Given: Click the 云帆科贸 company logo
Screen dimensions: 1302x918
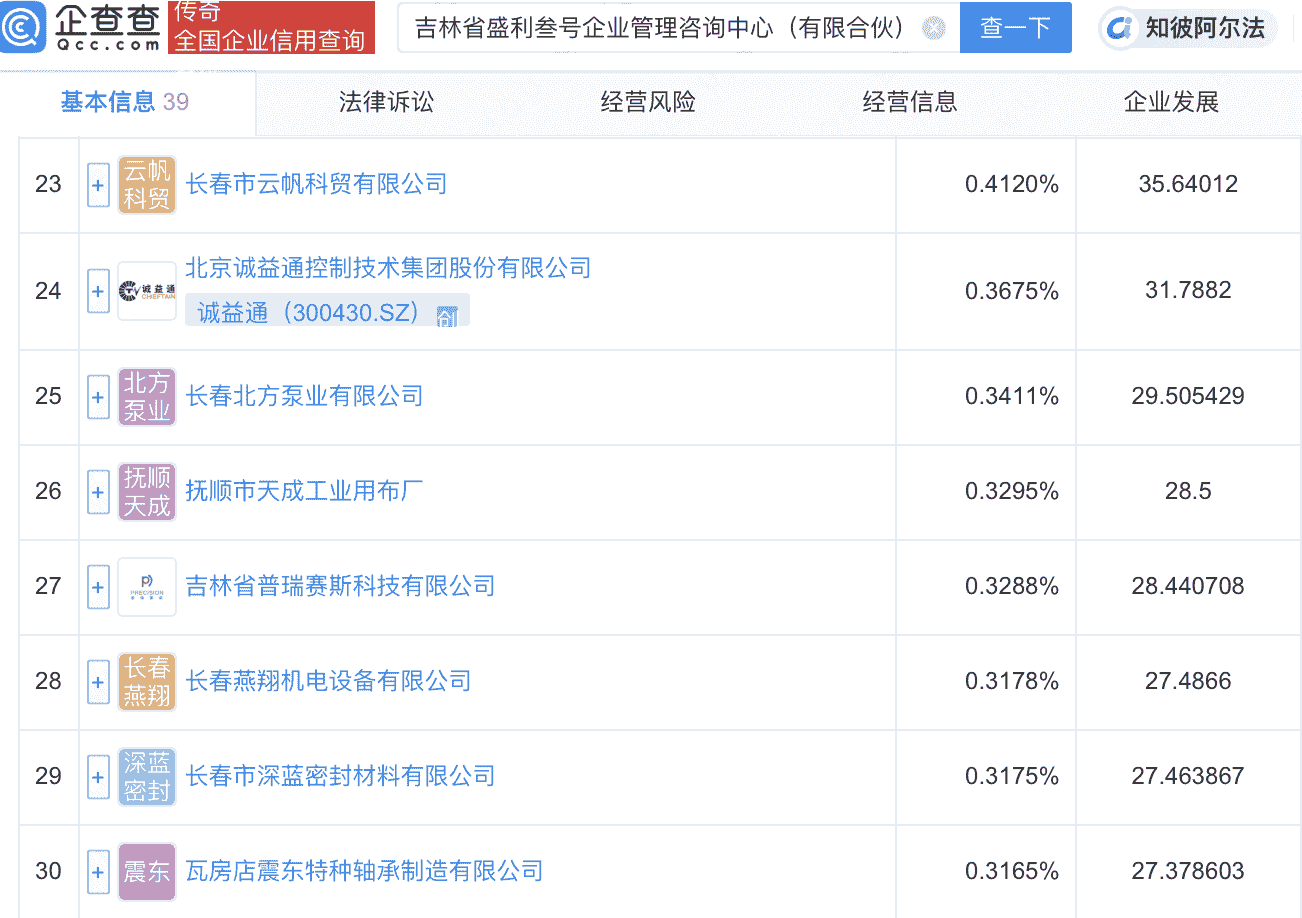Looking at the screenshot, I should tap(147, 185).
